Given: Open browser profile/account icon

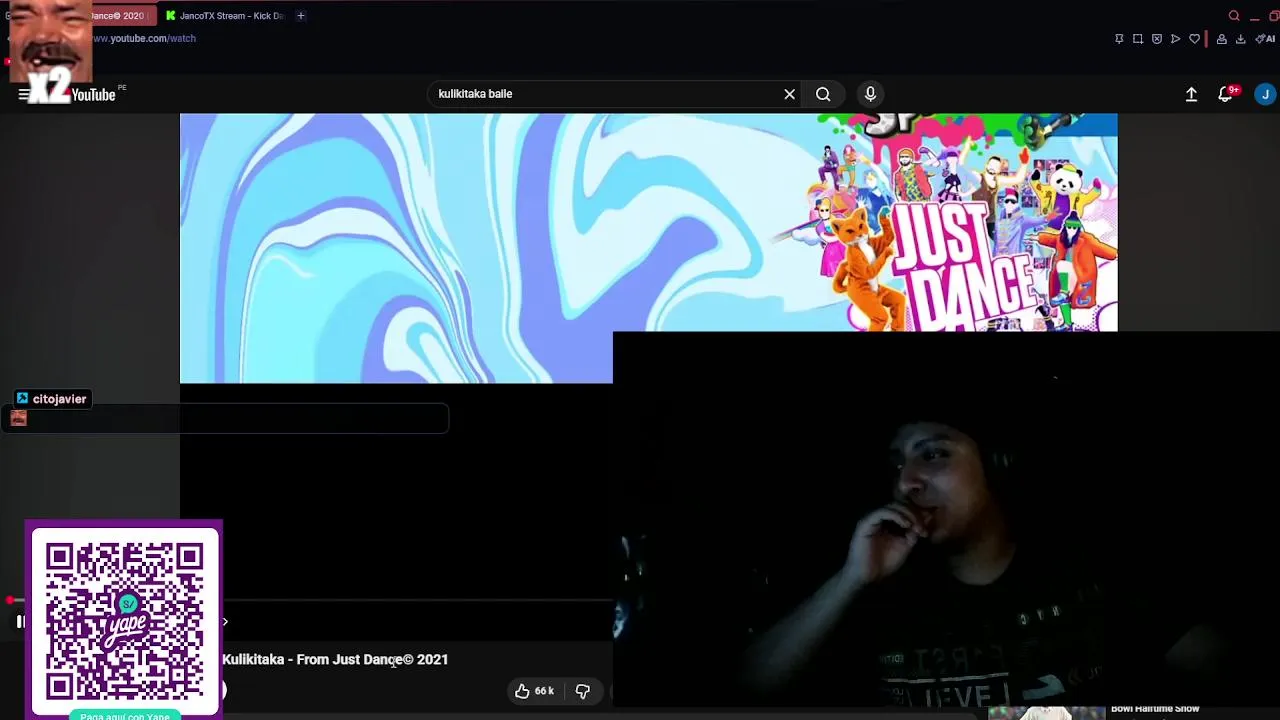Looking at the screenshot, I should coord(1221,39).
